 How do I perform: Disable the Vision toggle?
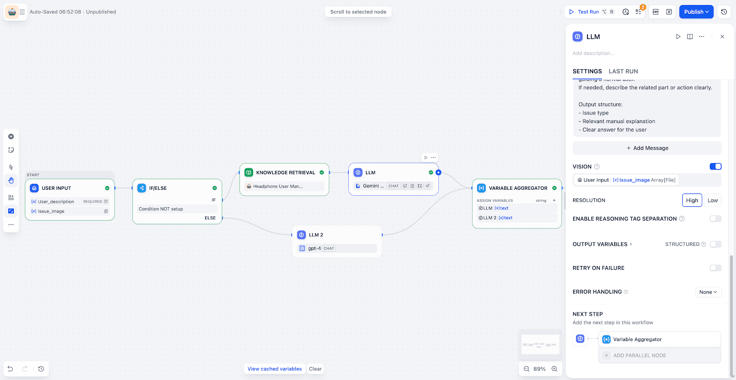(x=715, y=167)
